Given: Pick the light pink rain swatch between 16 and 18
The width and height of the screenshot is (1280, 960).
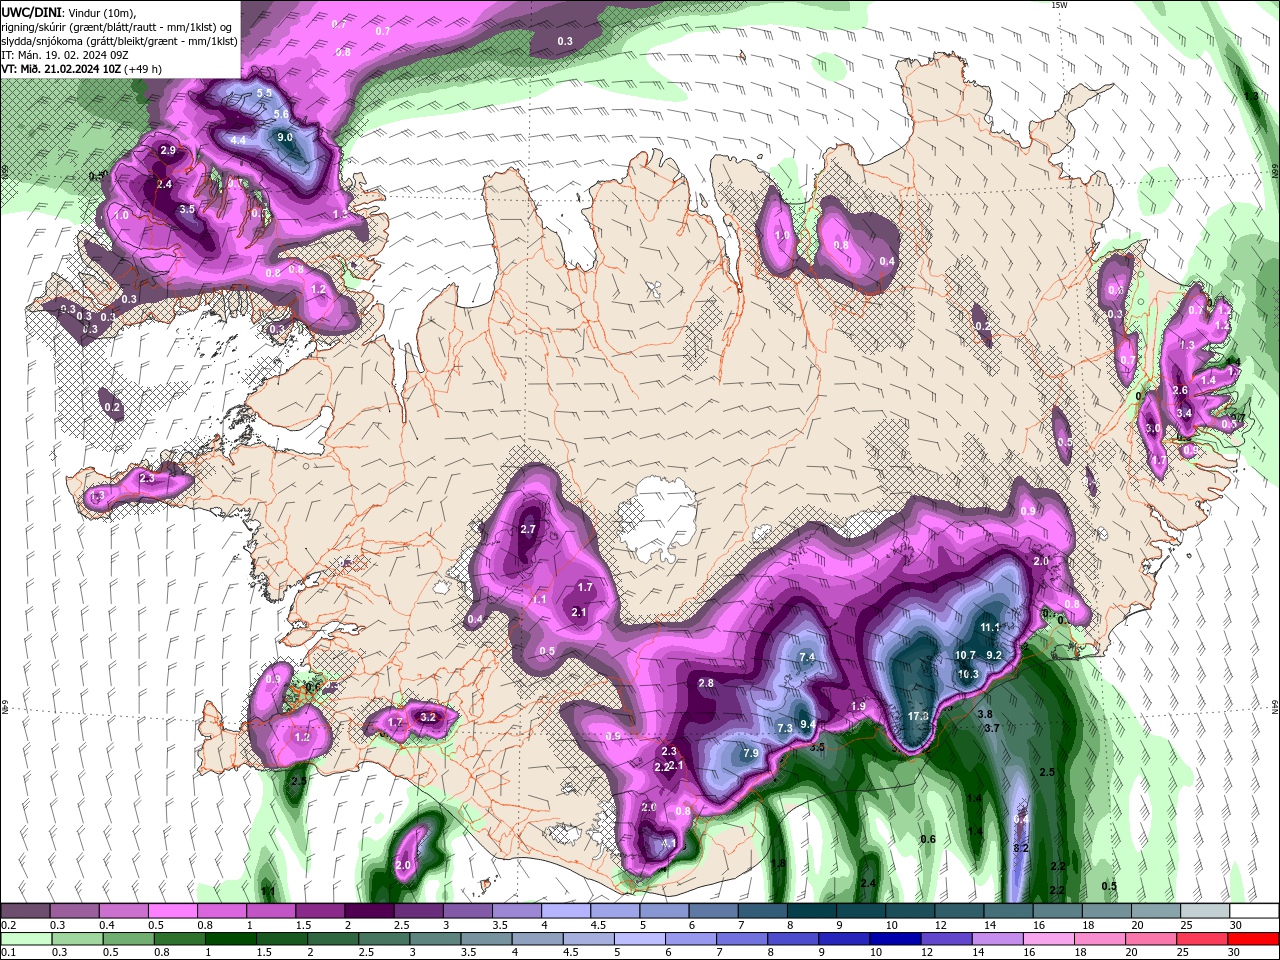Looking at the screenshot, I should click(x=1047, y=939).
